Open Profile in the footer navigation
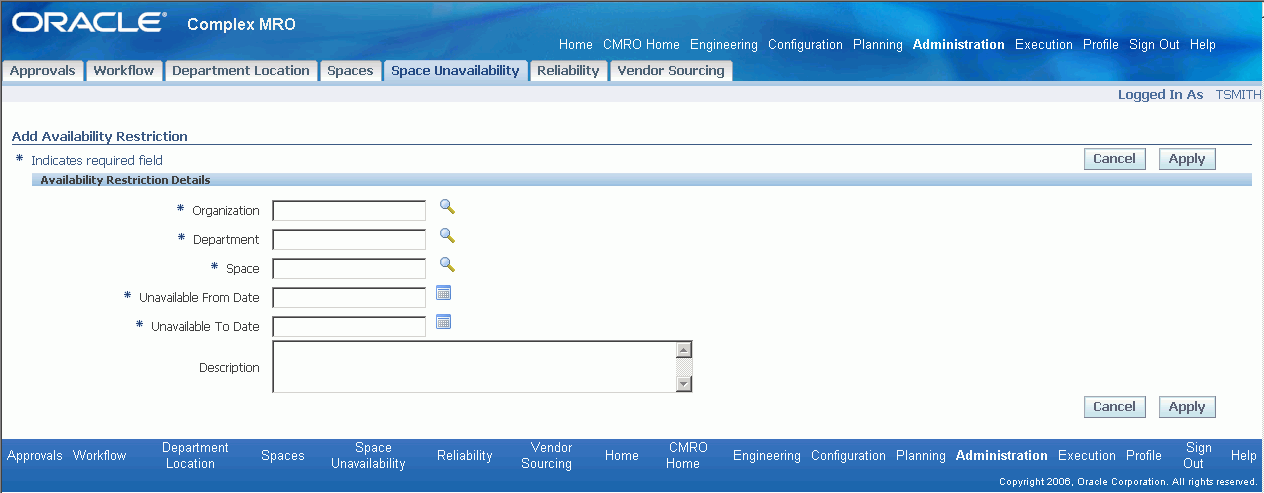 (1144, 456)
